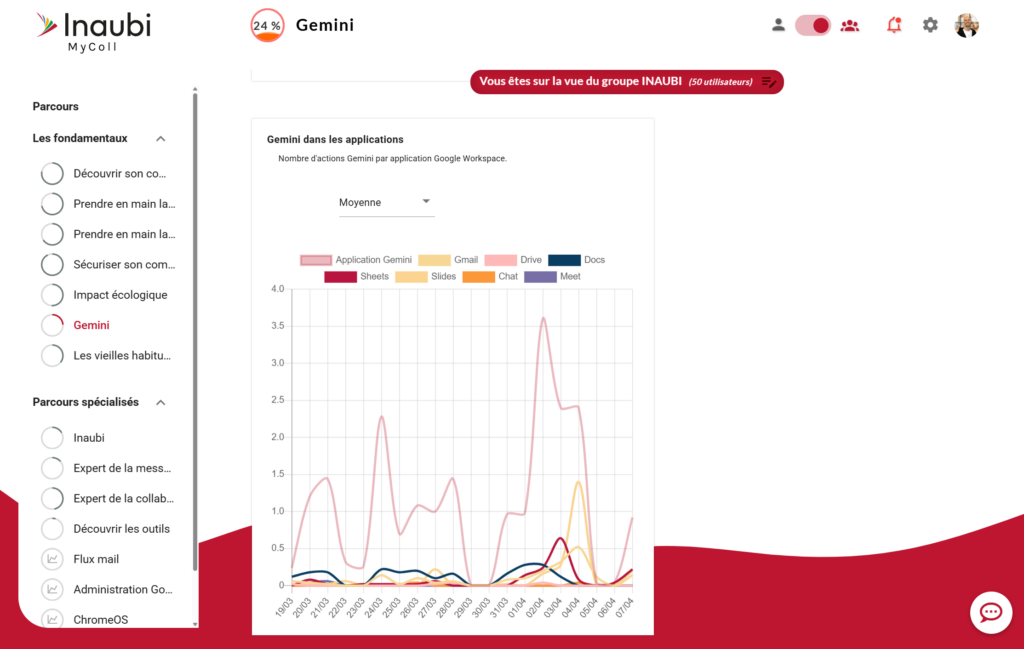
Task: Click the edit group list icon in banner
Action: pos(769,82)
